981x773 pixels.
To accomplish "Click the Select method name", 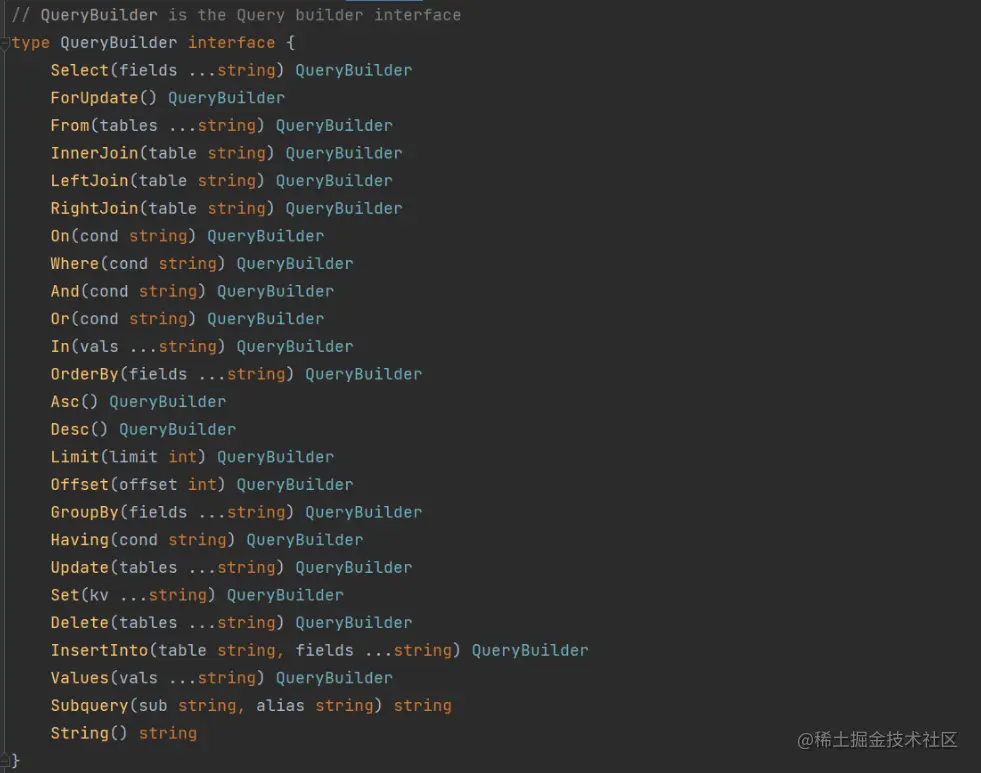I will (x=79, y=70).
